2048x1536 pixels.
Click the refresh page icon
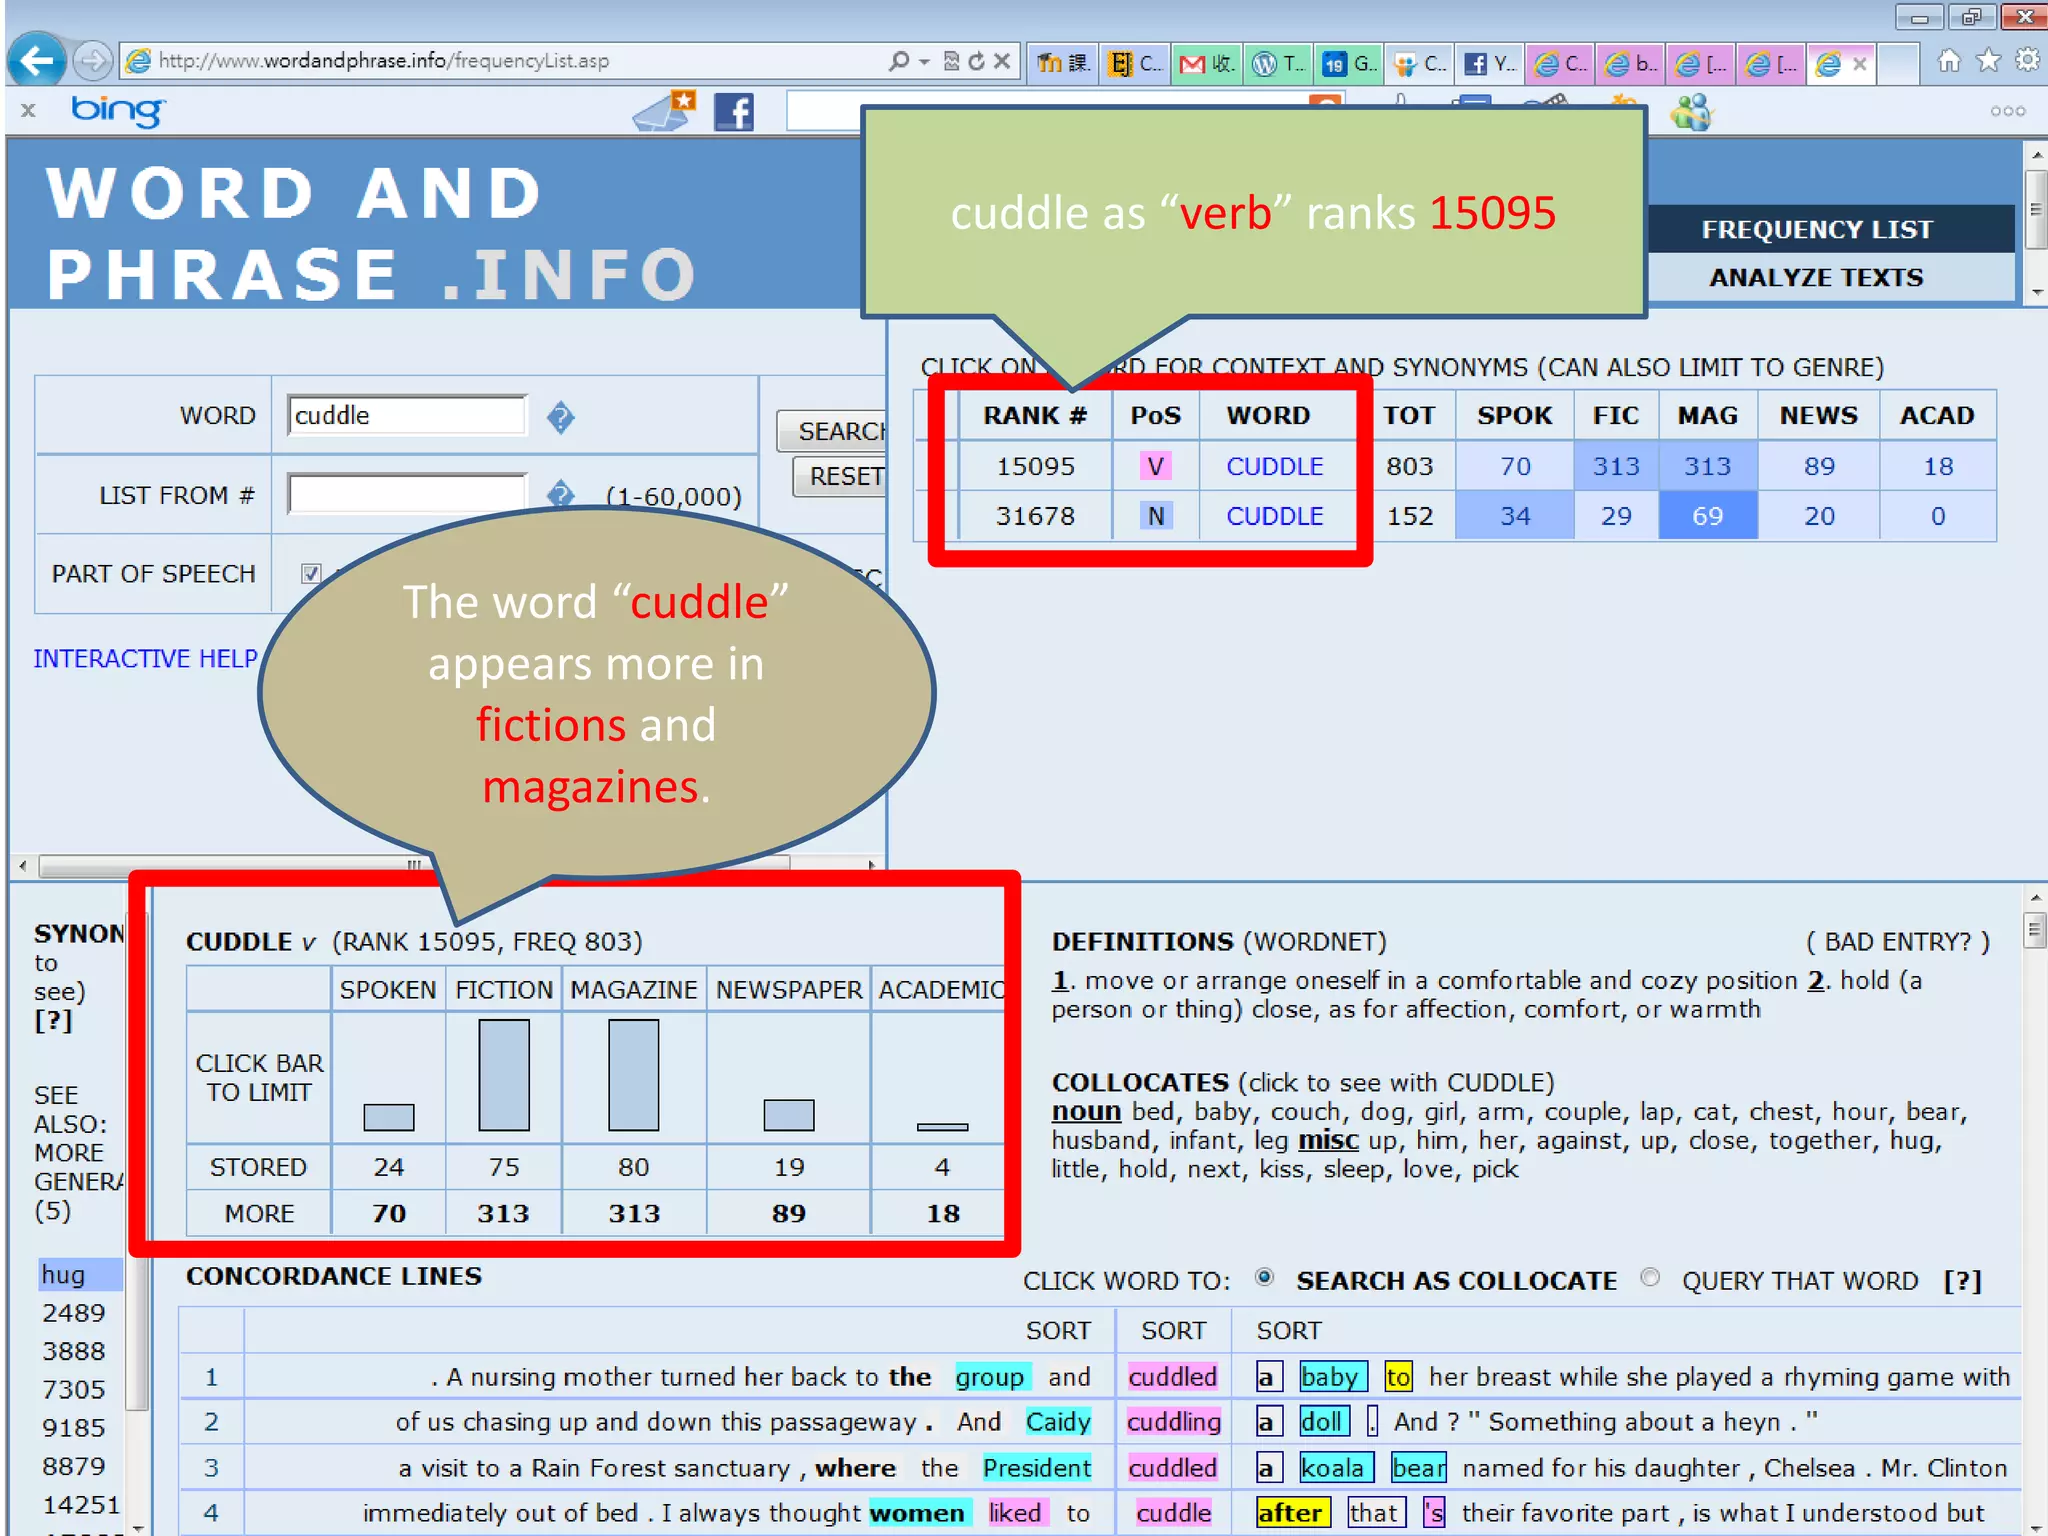[x=976, y=61]
